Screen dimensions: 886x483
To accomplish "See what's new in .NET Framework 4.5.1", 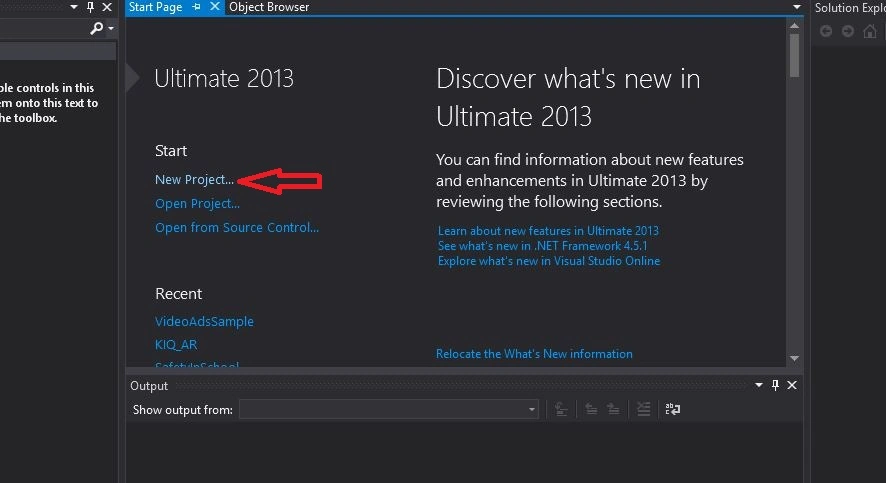I will [542, 246].
